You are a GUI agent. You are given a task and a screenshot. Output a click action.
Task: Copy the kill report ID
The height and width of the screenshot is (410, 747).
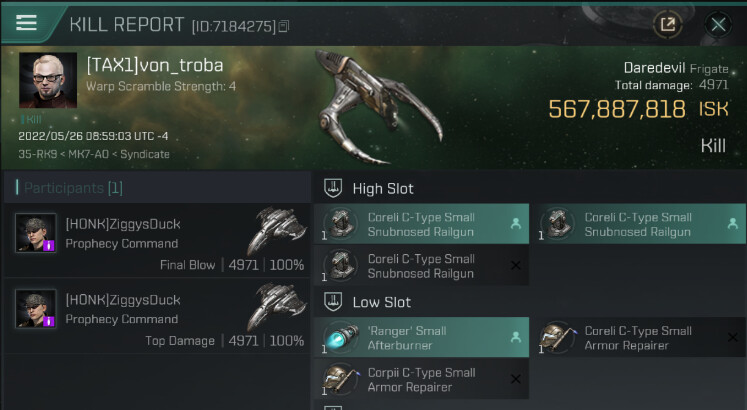tap(284, 26)
